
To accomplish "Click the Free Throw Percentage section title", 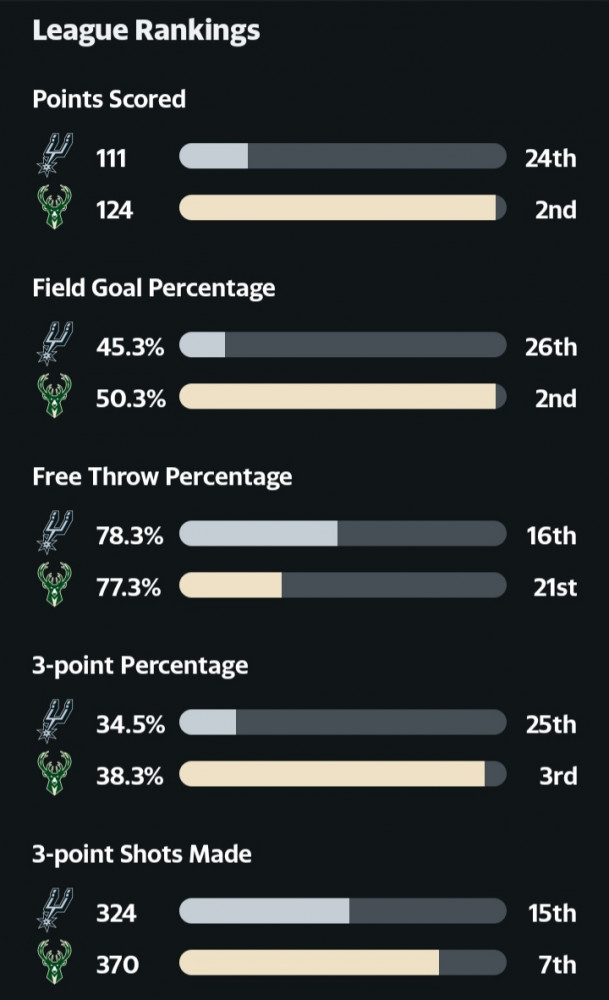I will (162, 477).
